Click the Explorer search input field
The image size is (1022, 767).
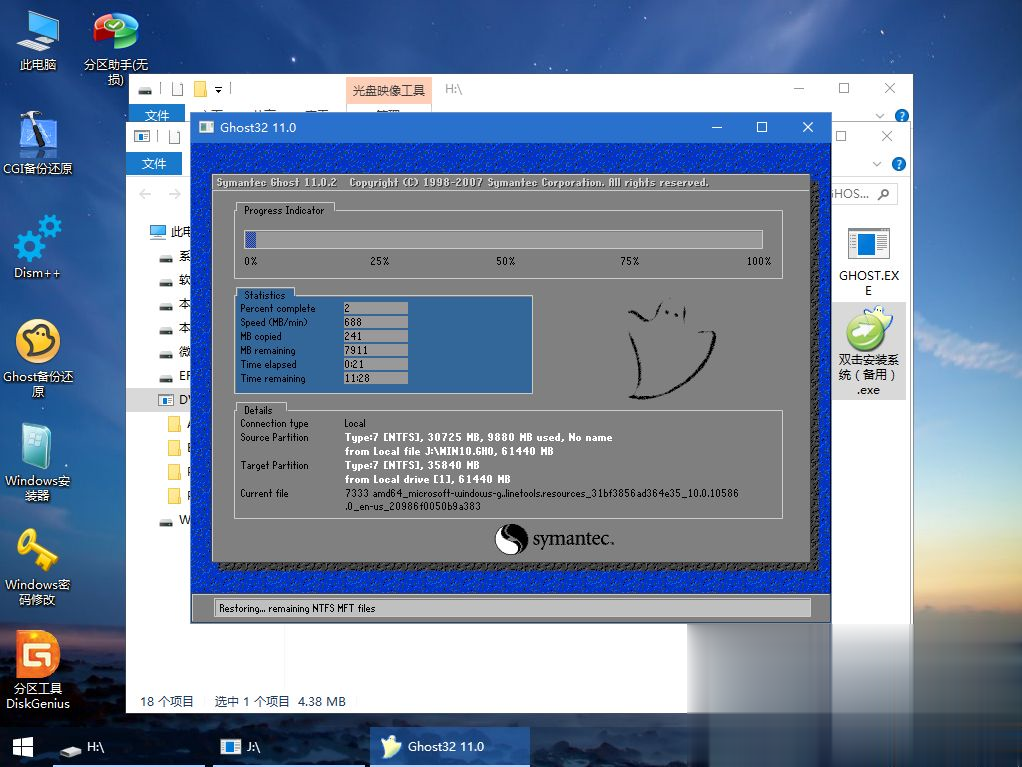click(864, 194)
